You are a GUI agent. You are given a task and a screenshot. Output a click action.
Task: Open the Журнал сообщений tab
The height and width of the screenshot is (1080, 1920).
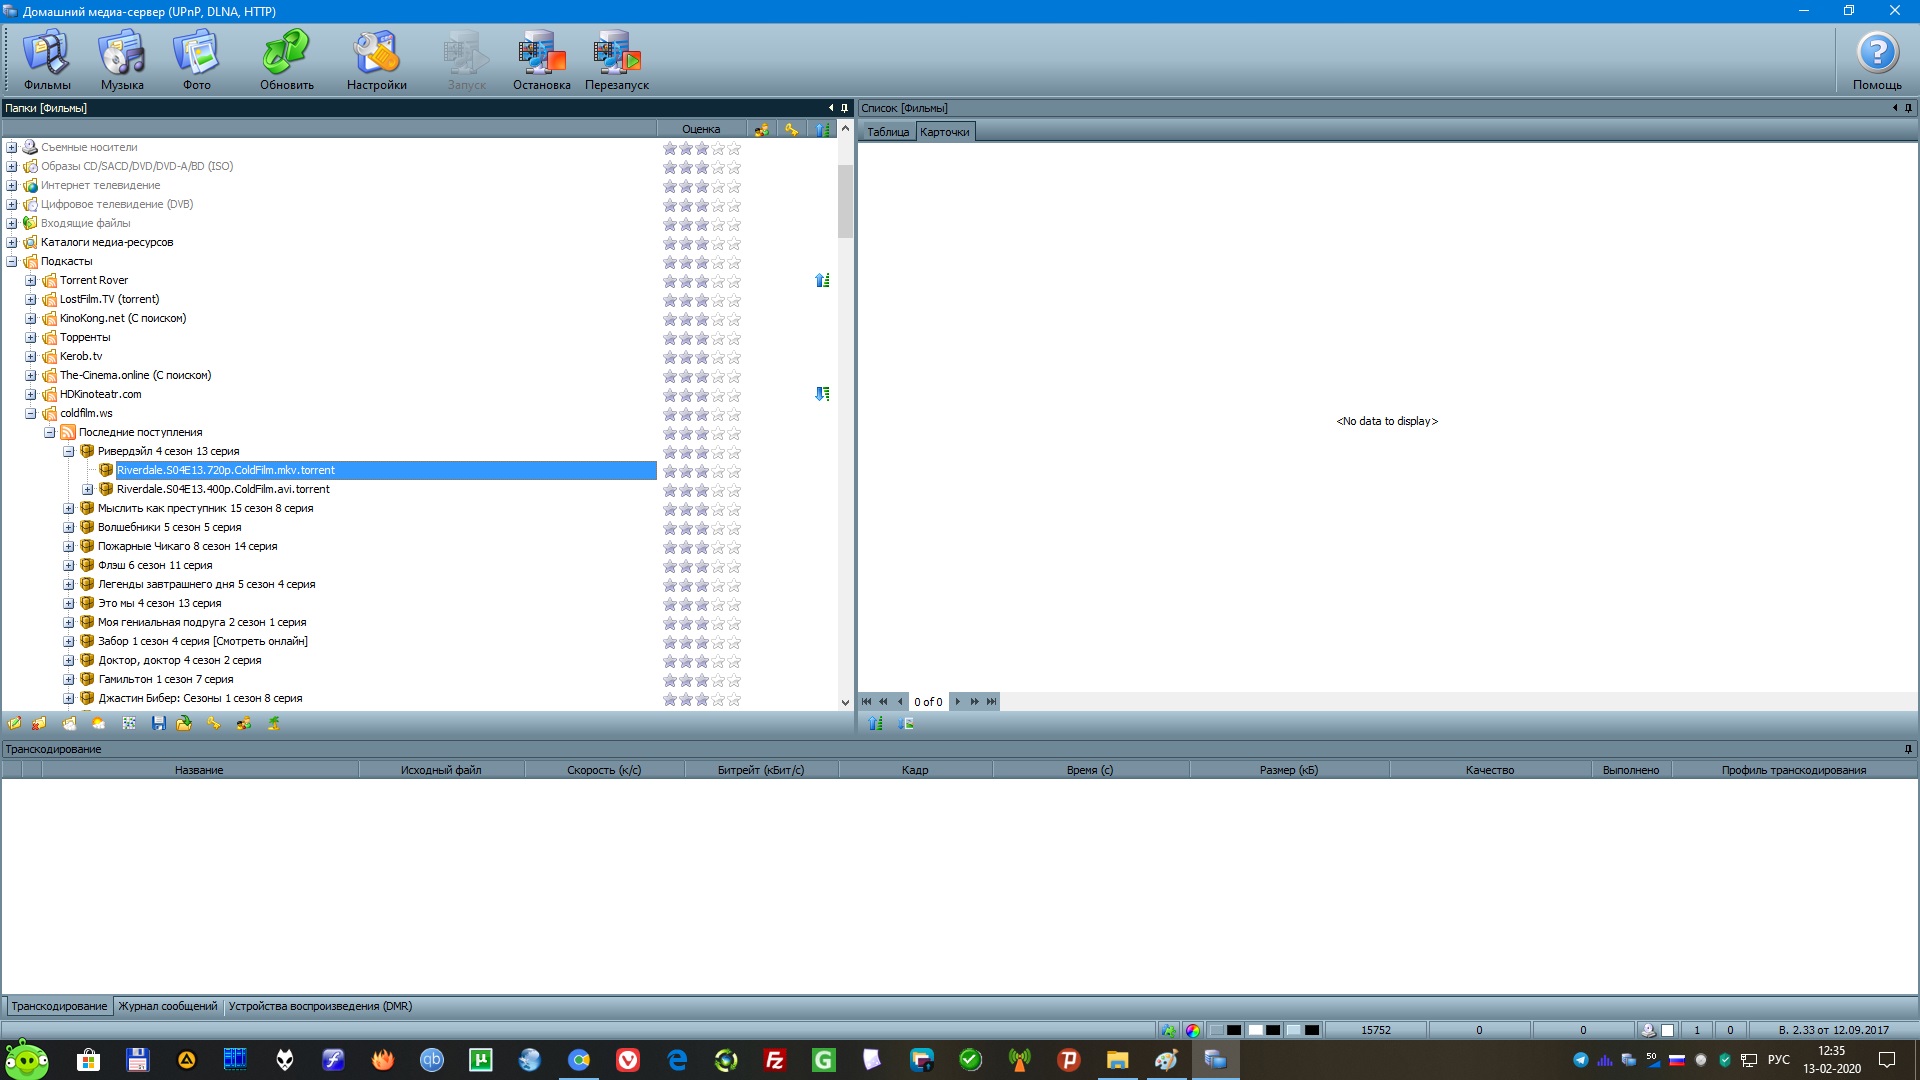[167, 1007]
